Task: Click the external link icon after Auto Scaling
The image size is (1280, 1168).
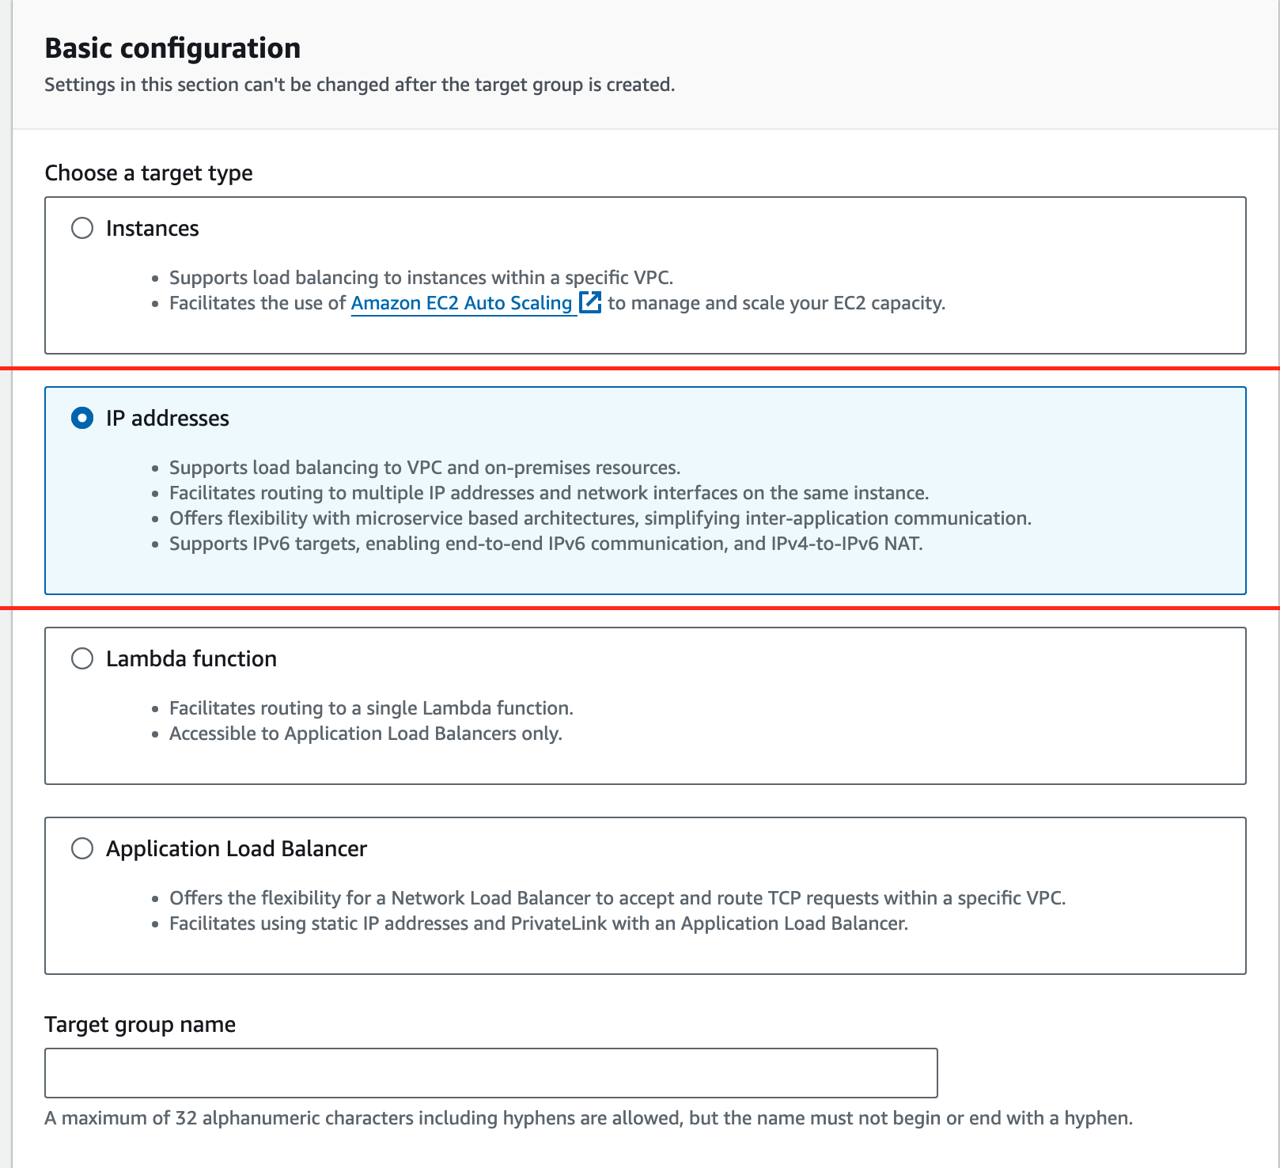Action: click(x=591, y=302)
